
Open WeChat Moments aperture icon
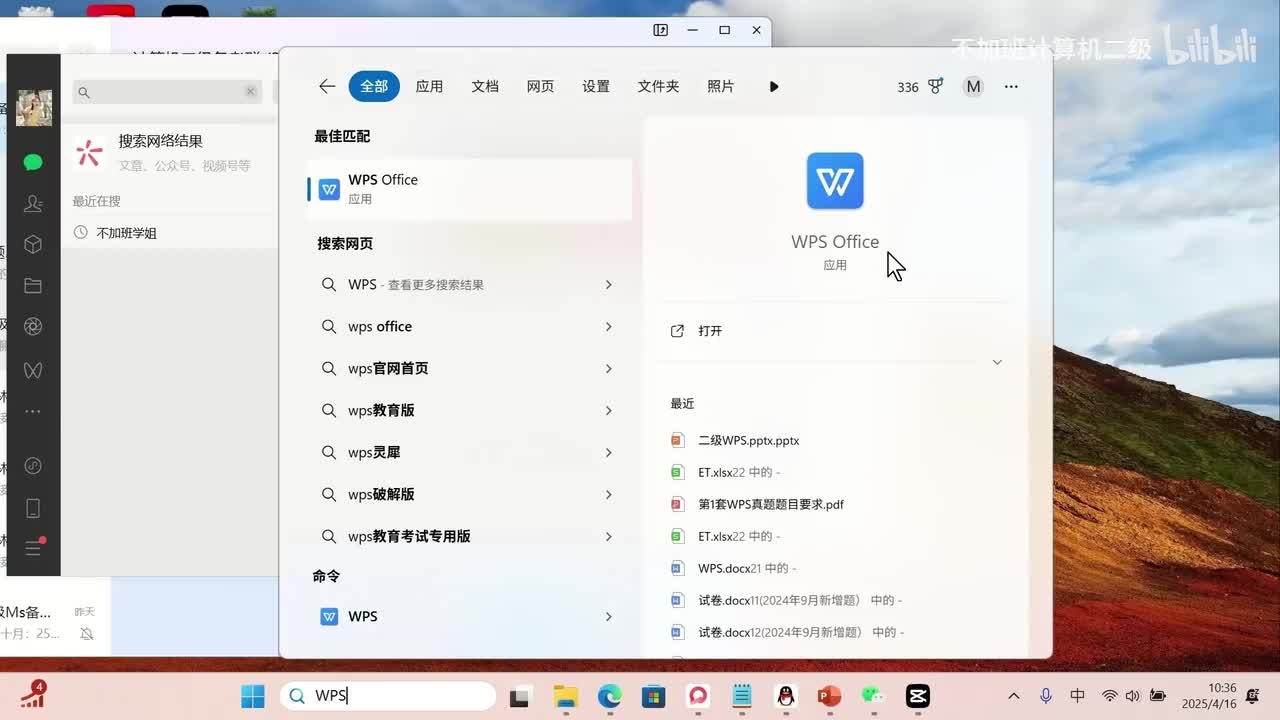click(33, 327)
